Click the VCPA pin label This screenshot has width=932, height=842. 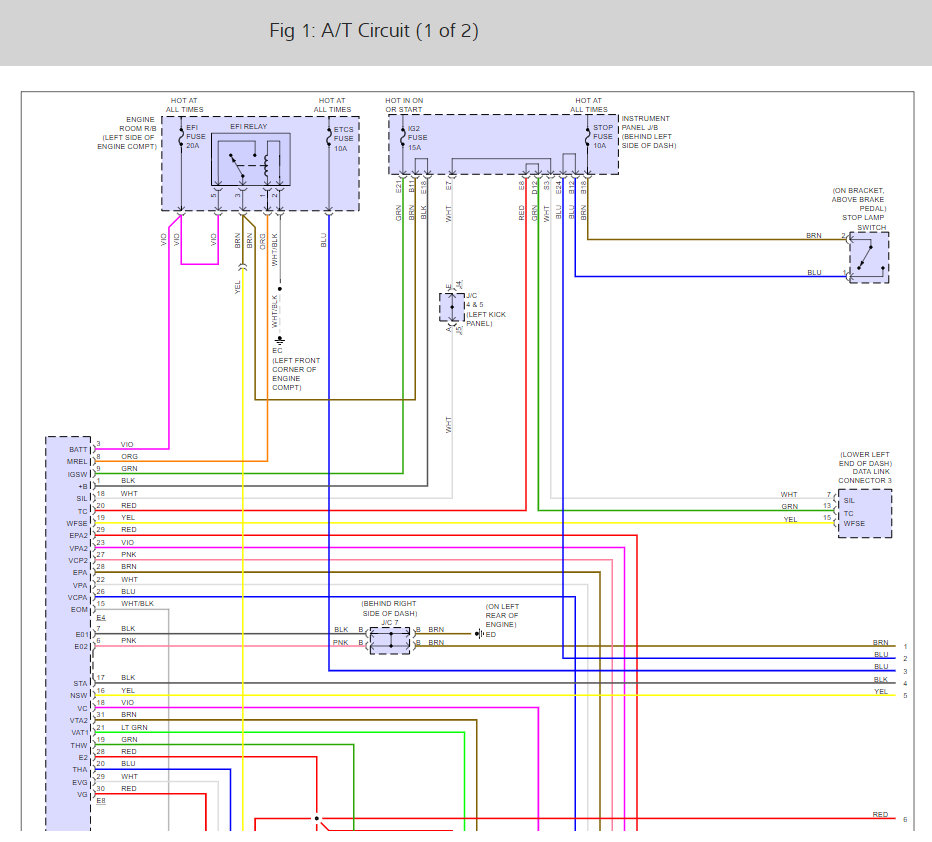coord(77,598)
